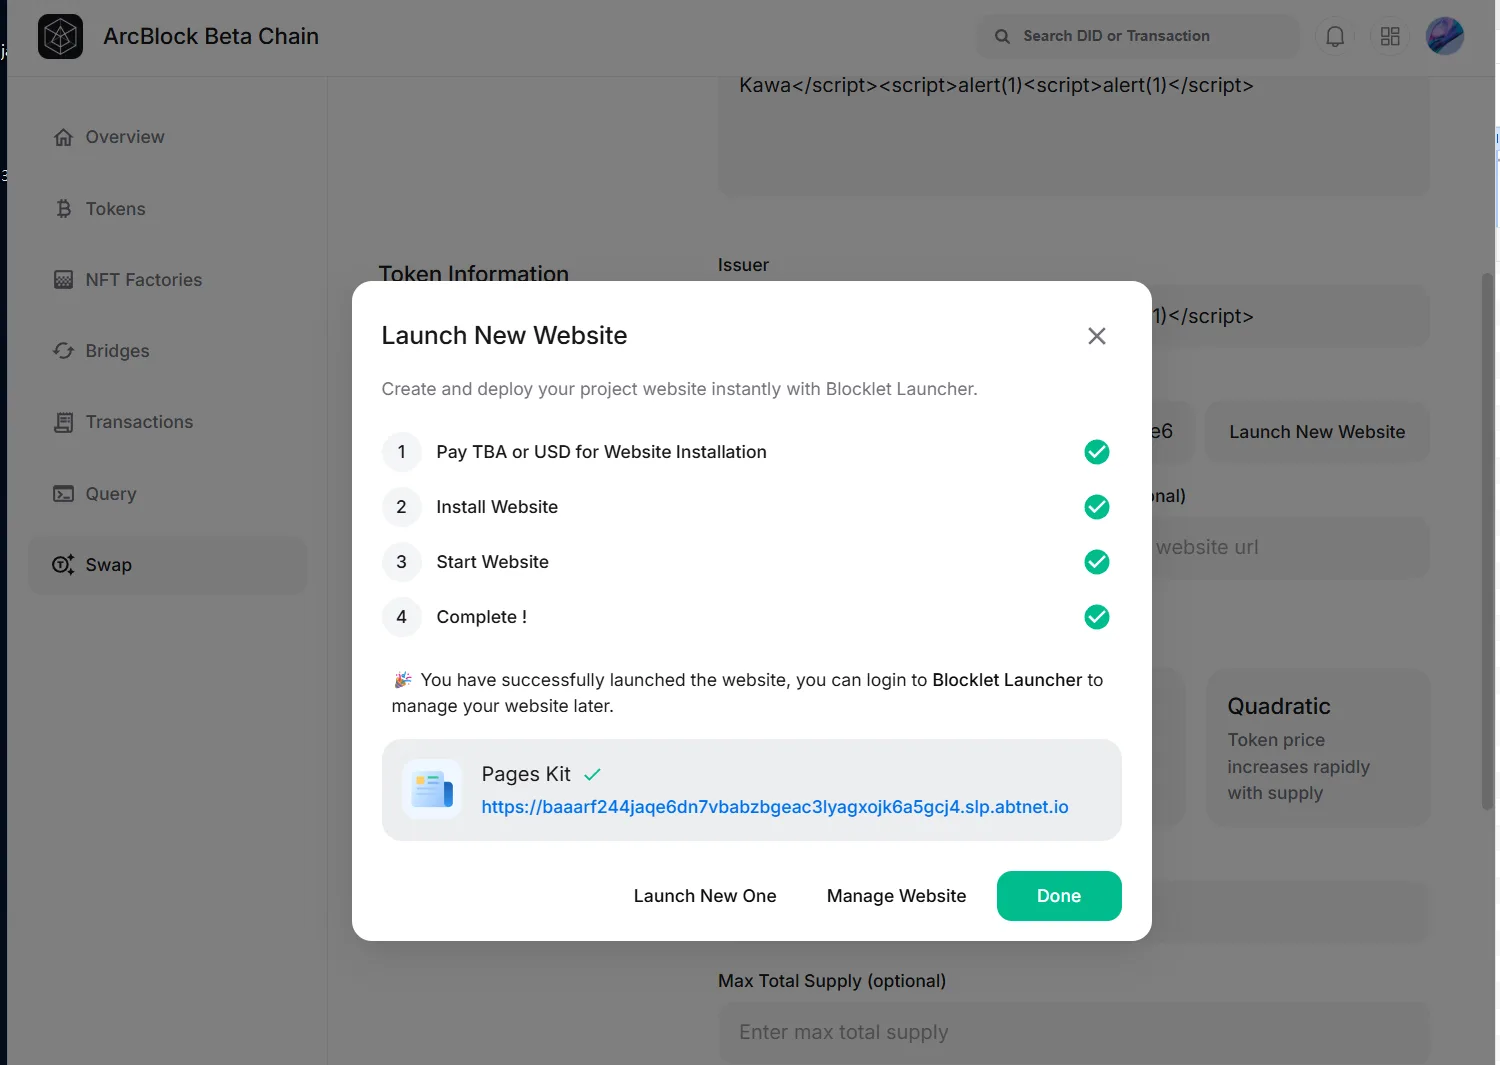Click the Overview home icon
Image resolution: width=1500 pixels, height=1065 pixels.
tap(63, 137)
